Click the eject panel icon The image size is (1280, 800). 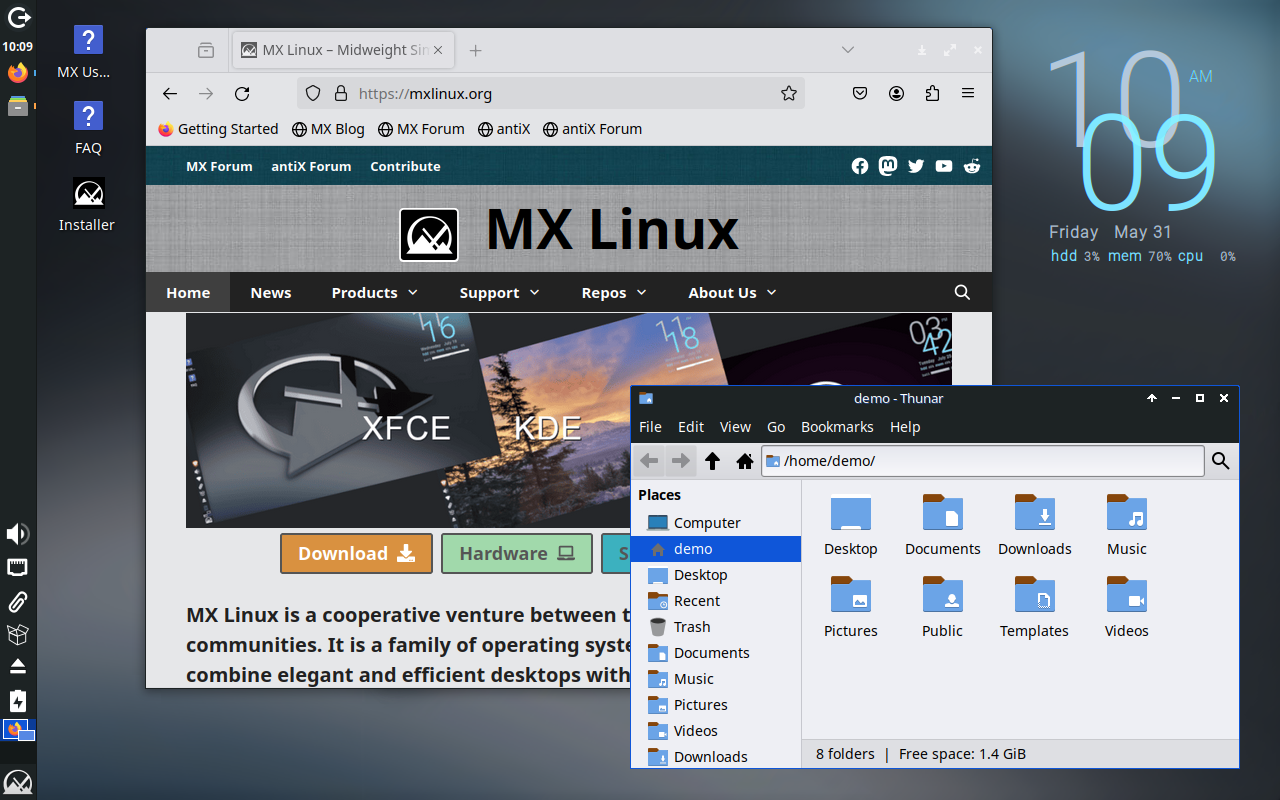point(18,666)
